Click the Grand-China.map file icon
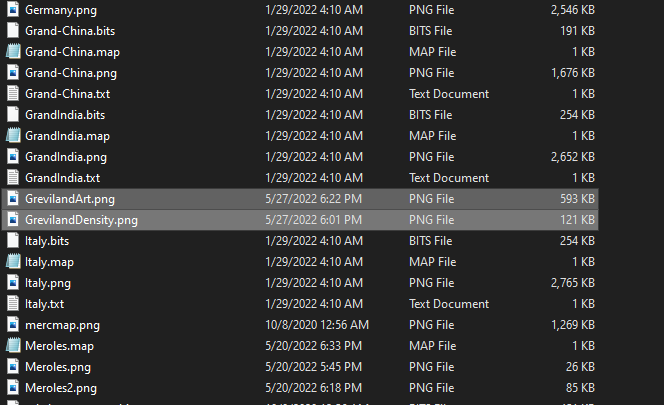Screen dimensions: 664x405 coord(13,51)
